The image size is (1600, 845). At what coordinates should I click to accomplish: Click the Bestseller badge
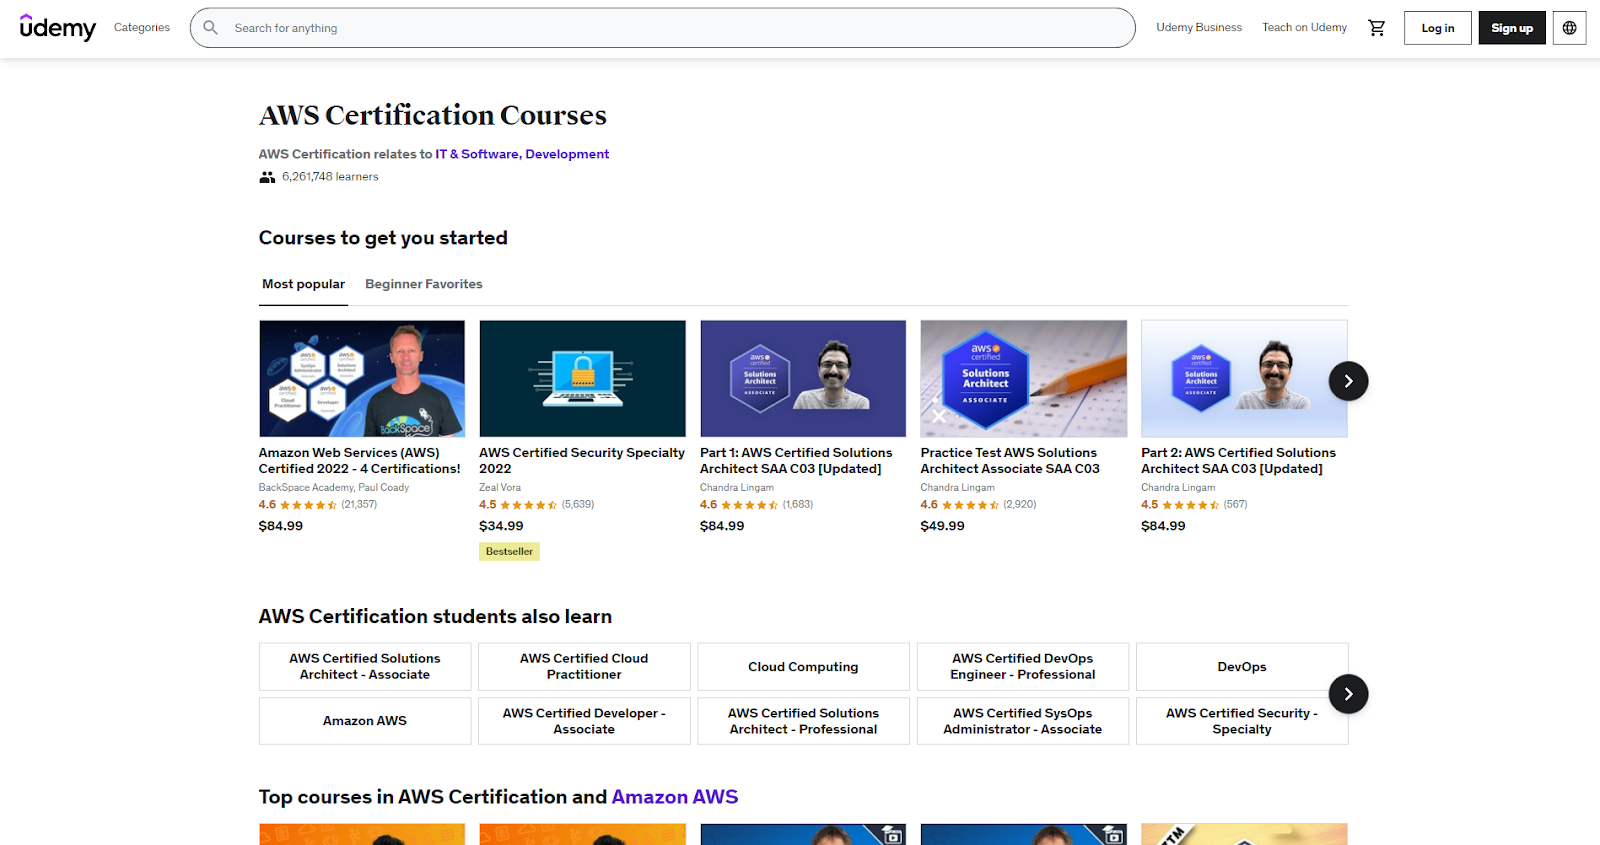click(x=509, y=551)
